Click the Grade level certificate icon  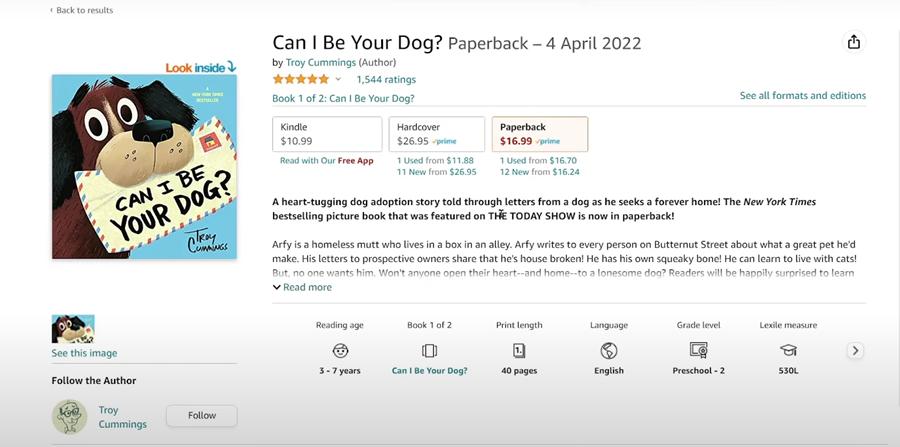point(698,350)
